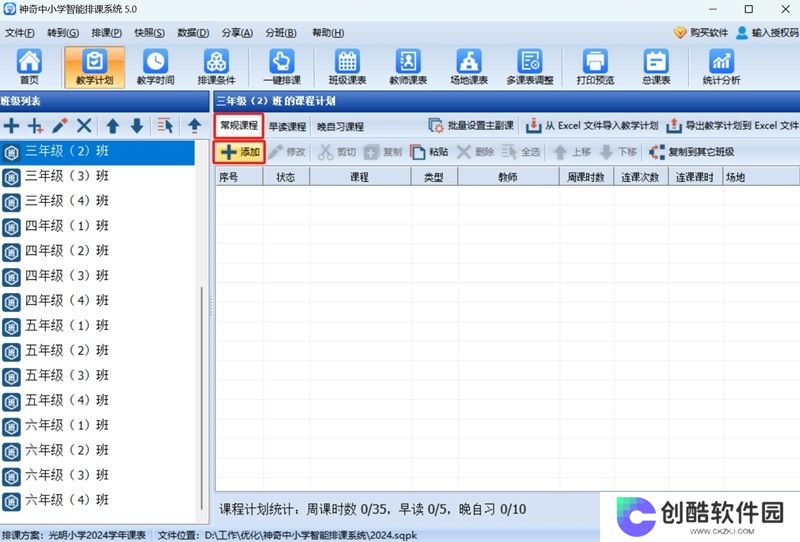Open the 统计分析 statistics chart icon
800x542 pixels.
[721, 67]
